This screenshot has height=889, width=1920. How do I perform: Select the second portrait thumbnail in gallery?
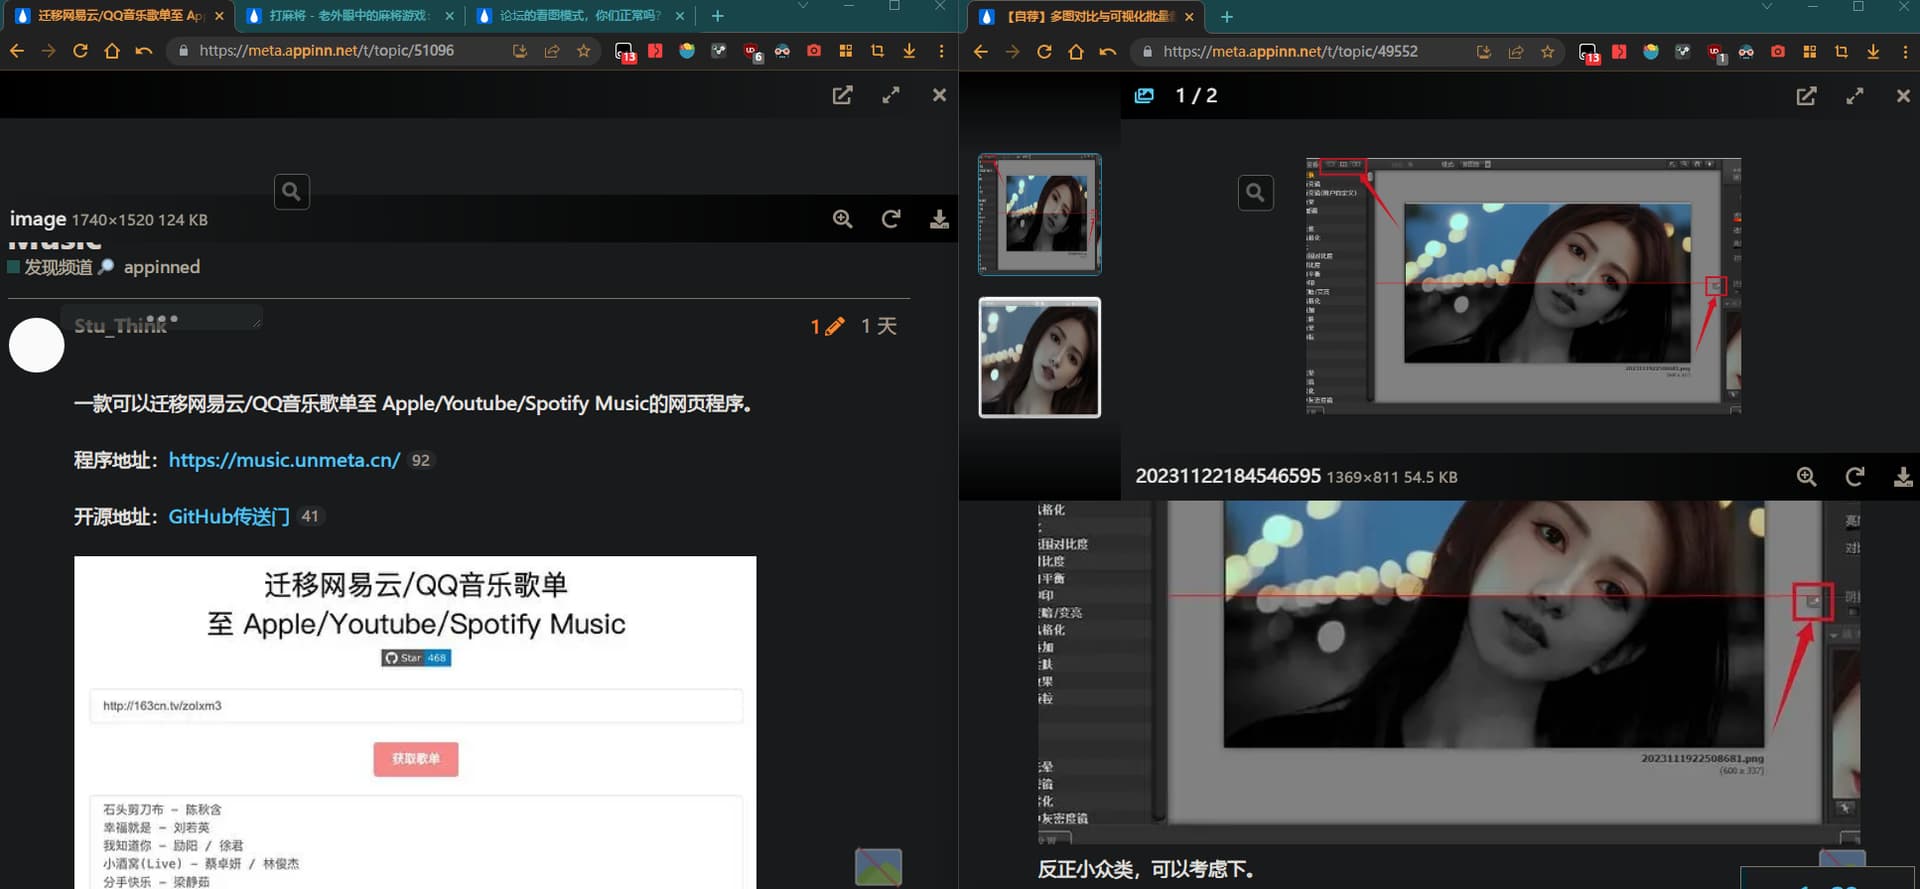point(1039,358)
